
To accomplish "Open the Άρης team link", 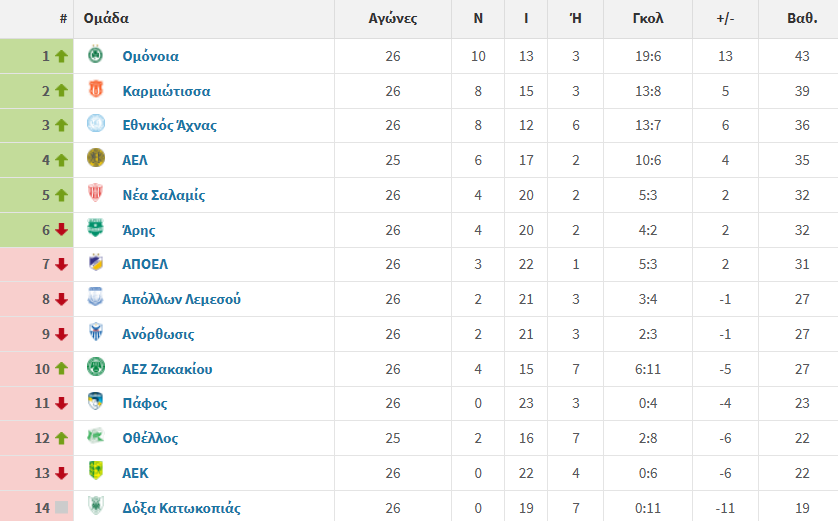I will [139, 230].
